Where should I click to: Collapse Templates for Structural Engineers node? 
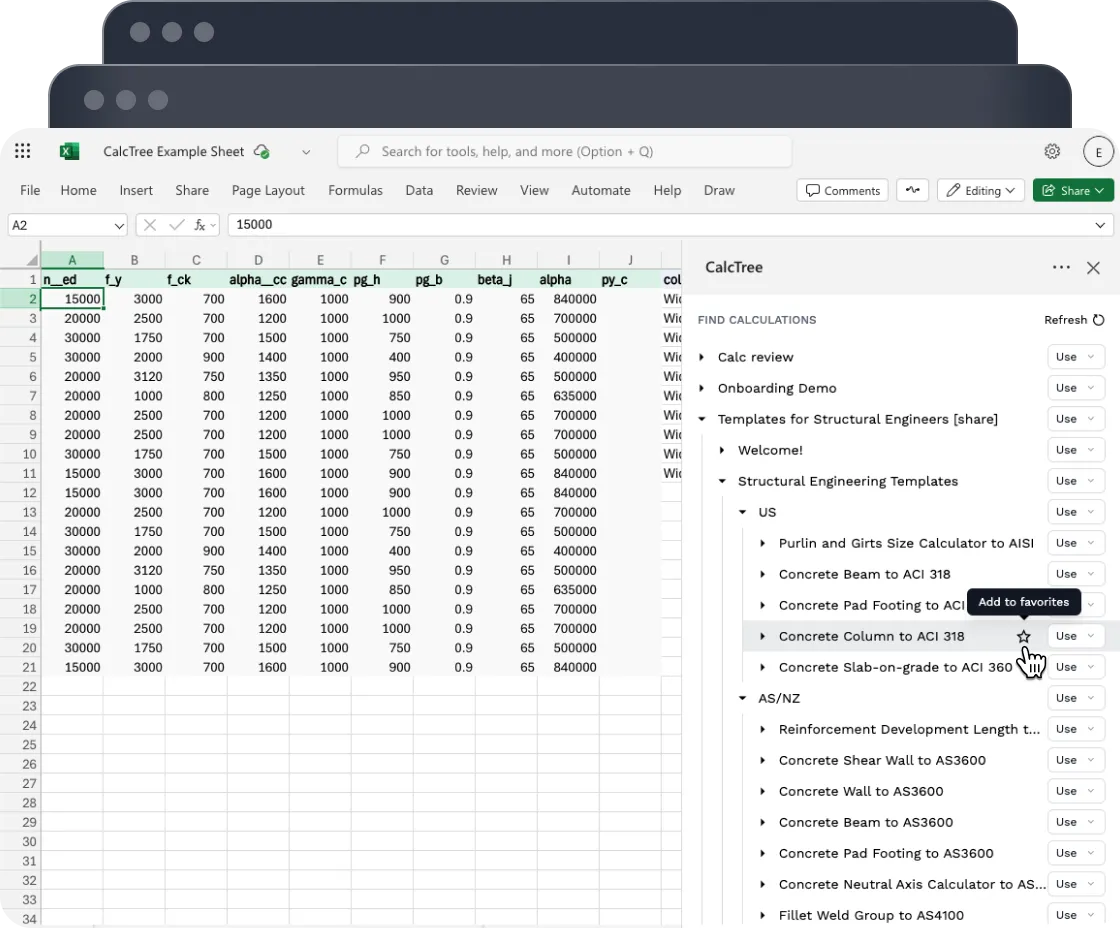point(701,419)
